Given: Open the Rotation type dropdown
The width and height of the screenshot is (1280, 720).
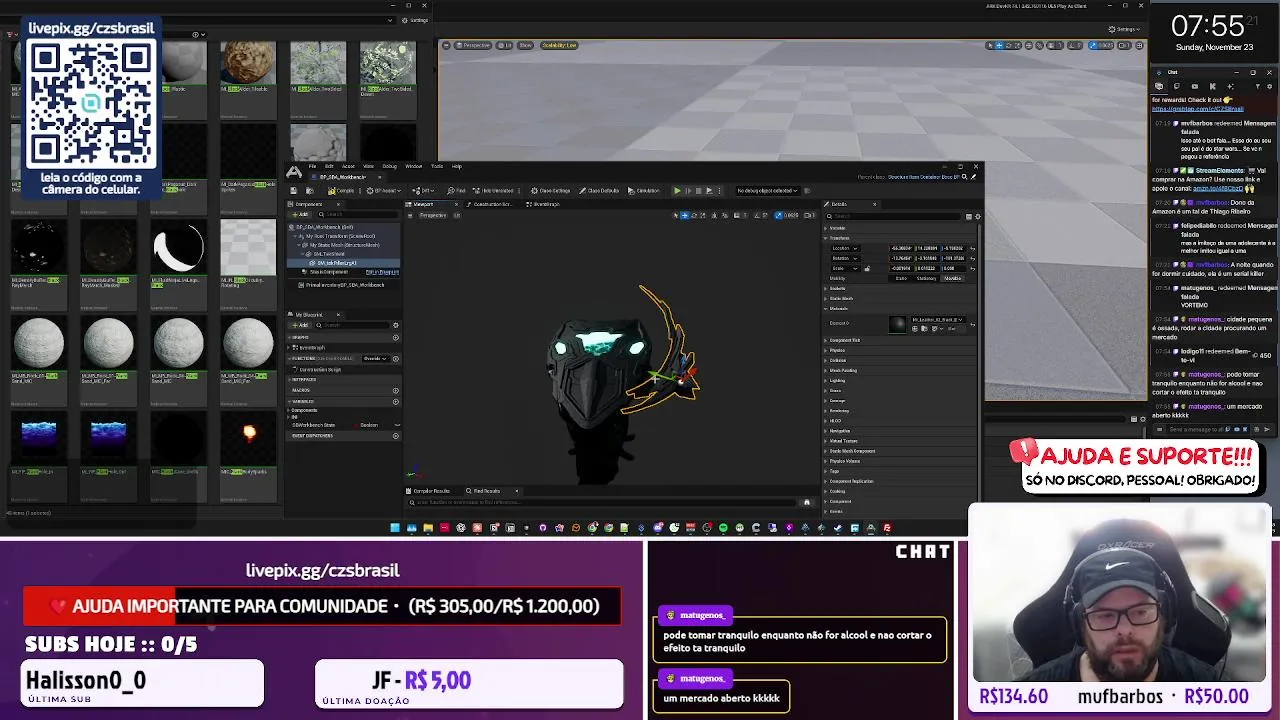Looking at the screenshot, I should [x=846, y=258].
